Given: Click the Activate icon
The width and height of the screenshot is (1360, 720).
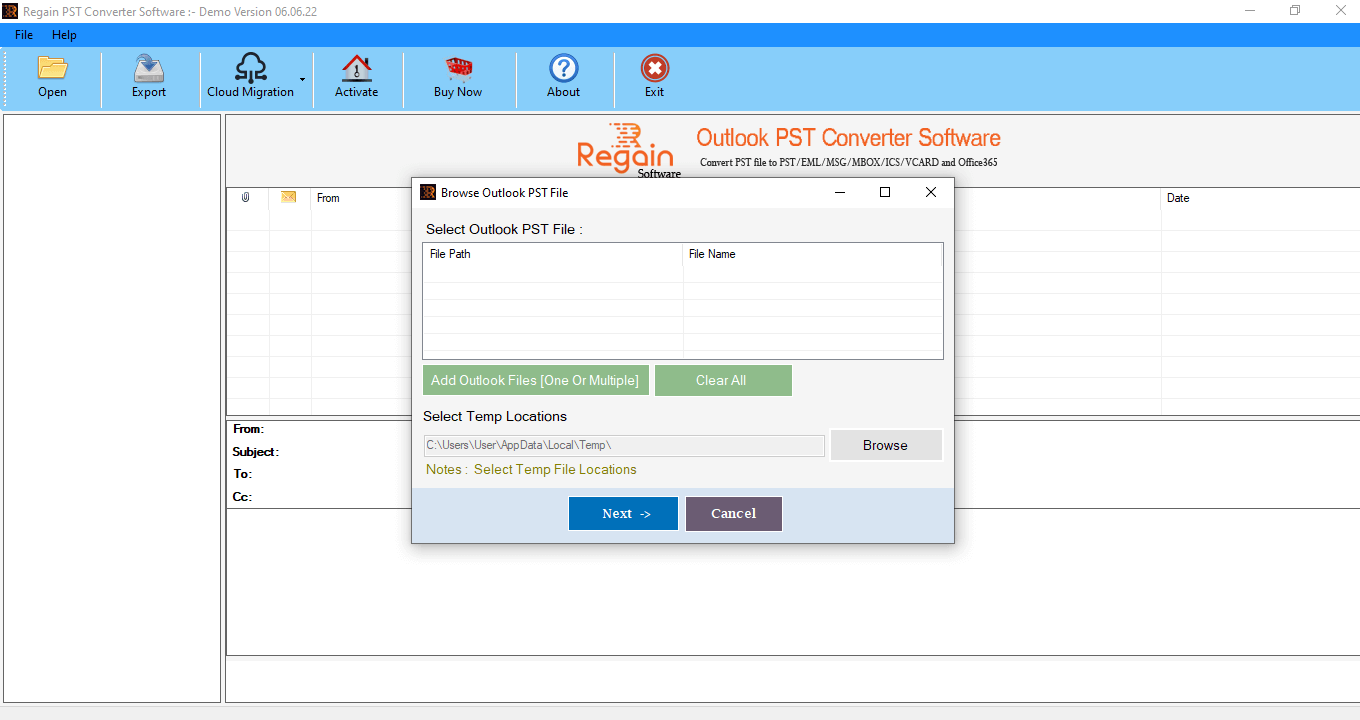Looking at the screenshot, I should 356,77.
